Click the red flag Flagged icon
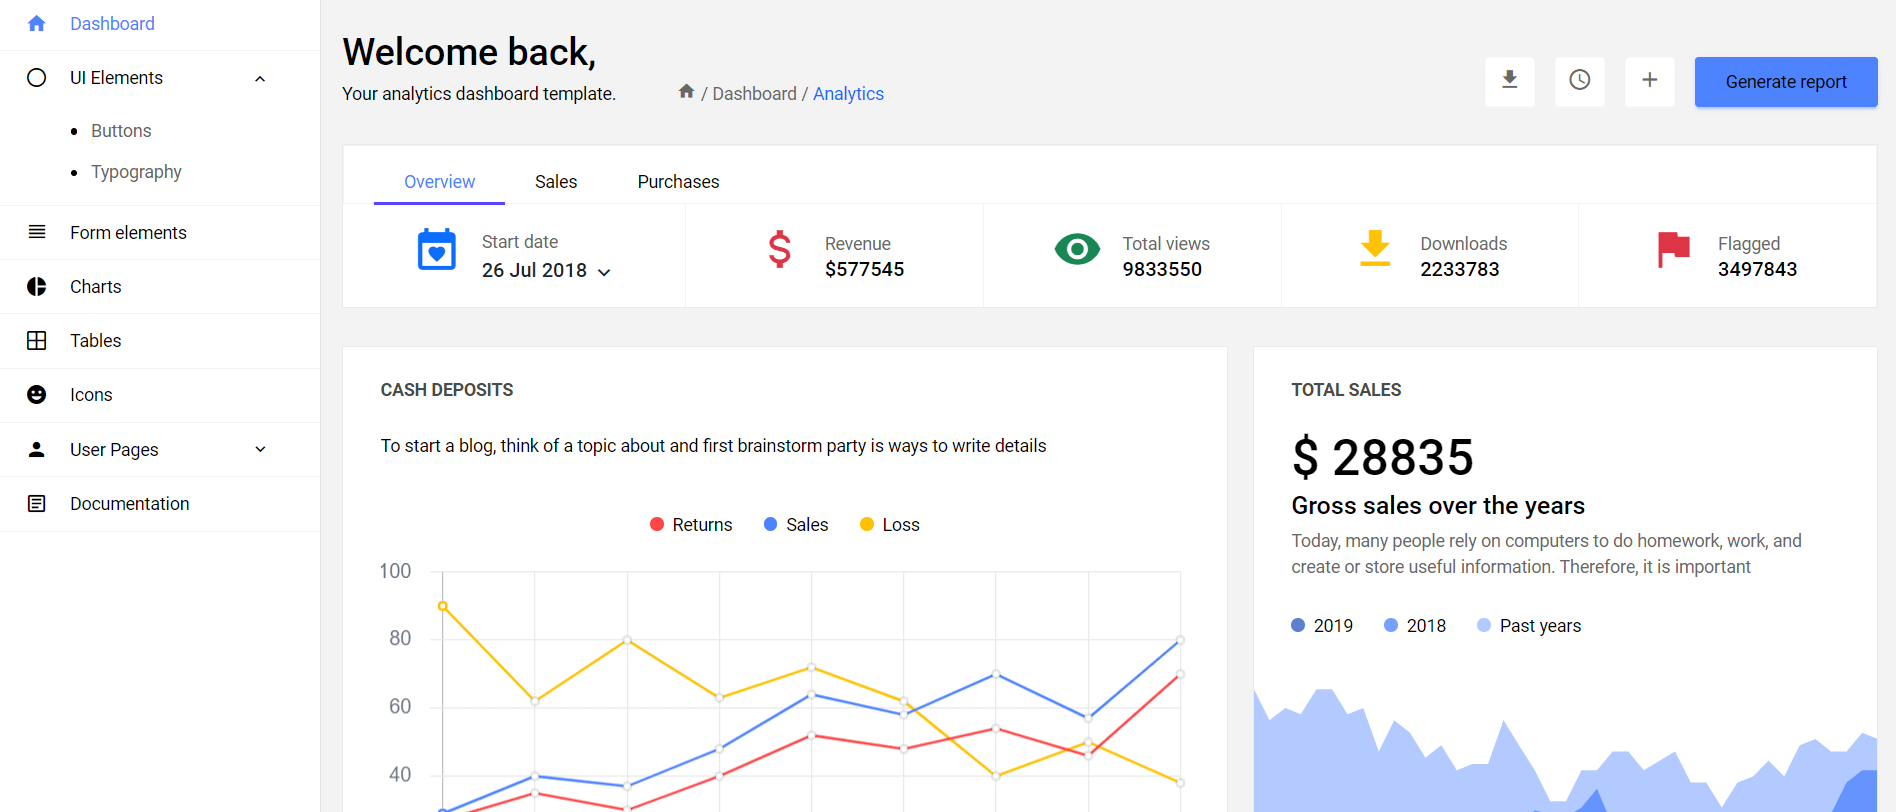Screen dimensions: 1896x812 (1672, 249)
